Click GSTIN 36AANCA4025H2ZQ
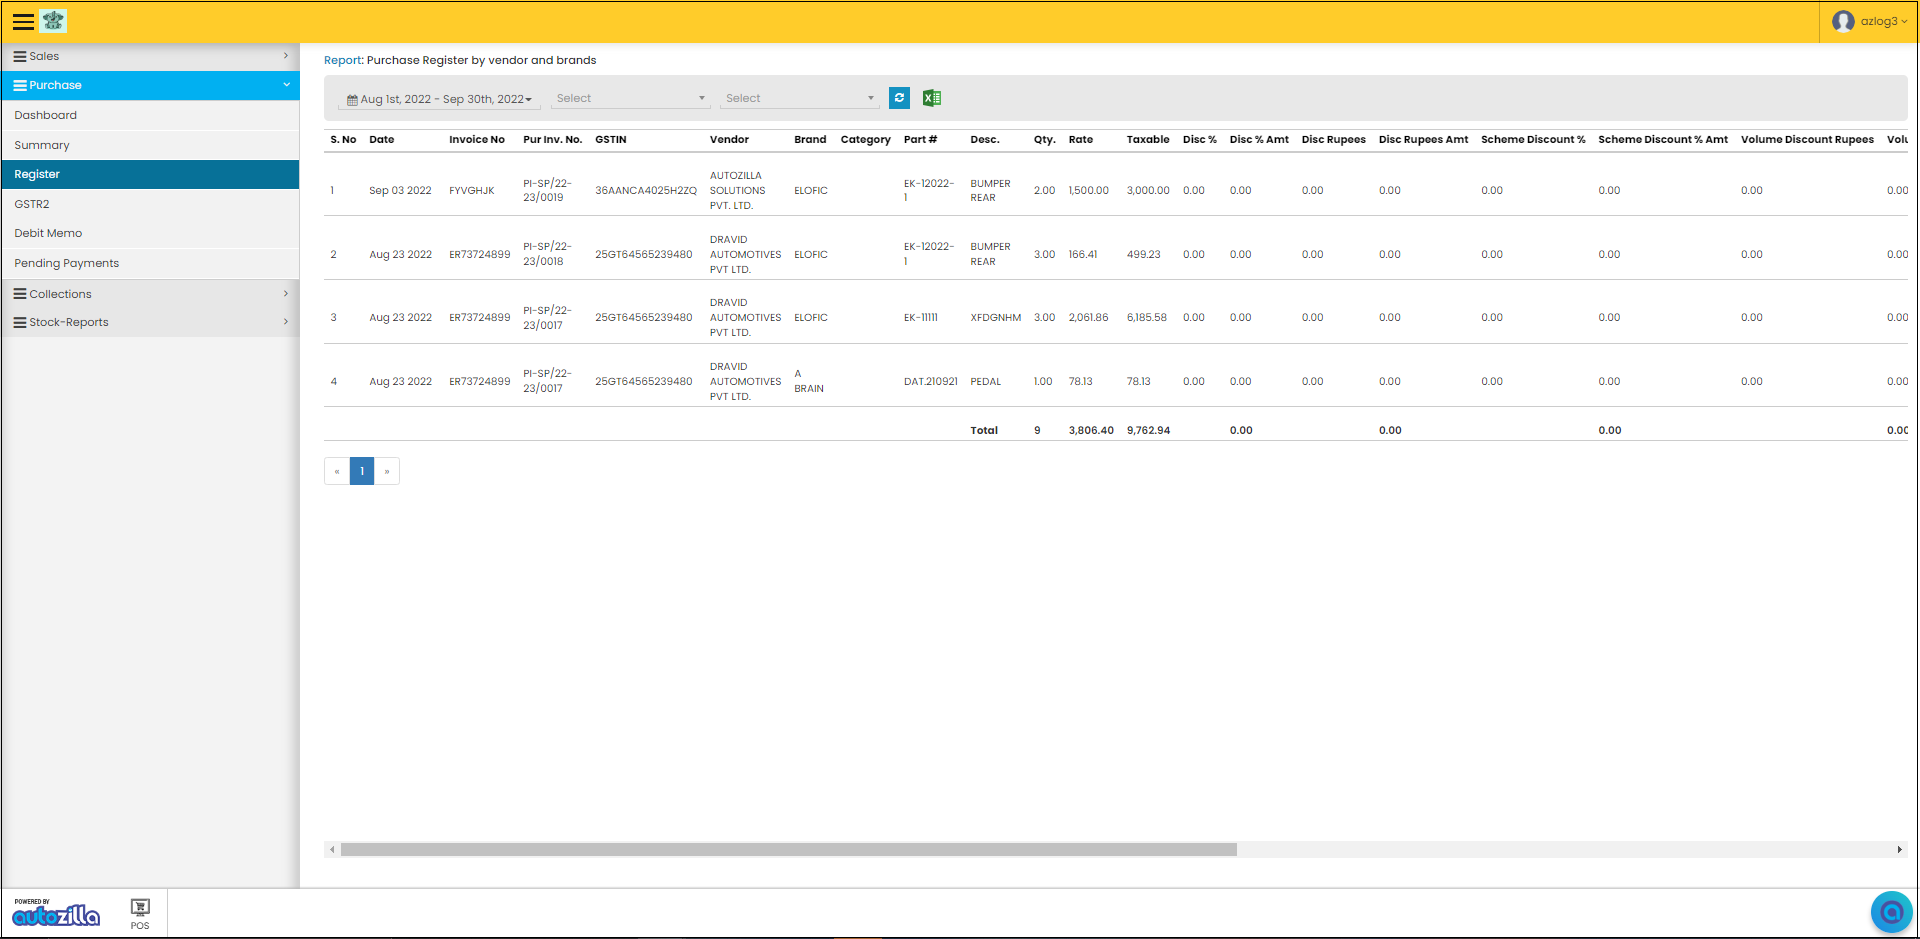This screenshot has width=1920, height=939. point(646,191)
